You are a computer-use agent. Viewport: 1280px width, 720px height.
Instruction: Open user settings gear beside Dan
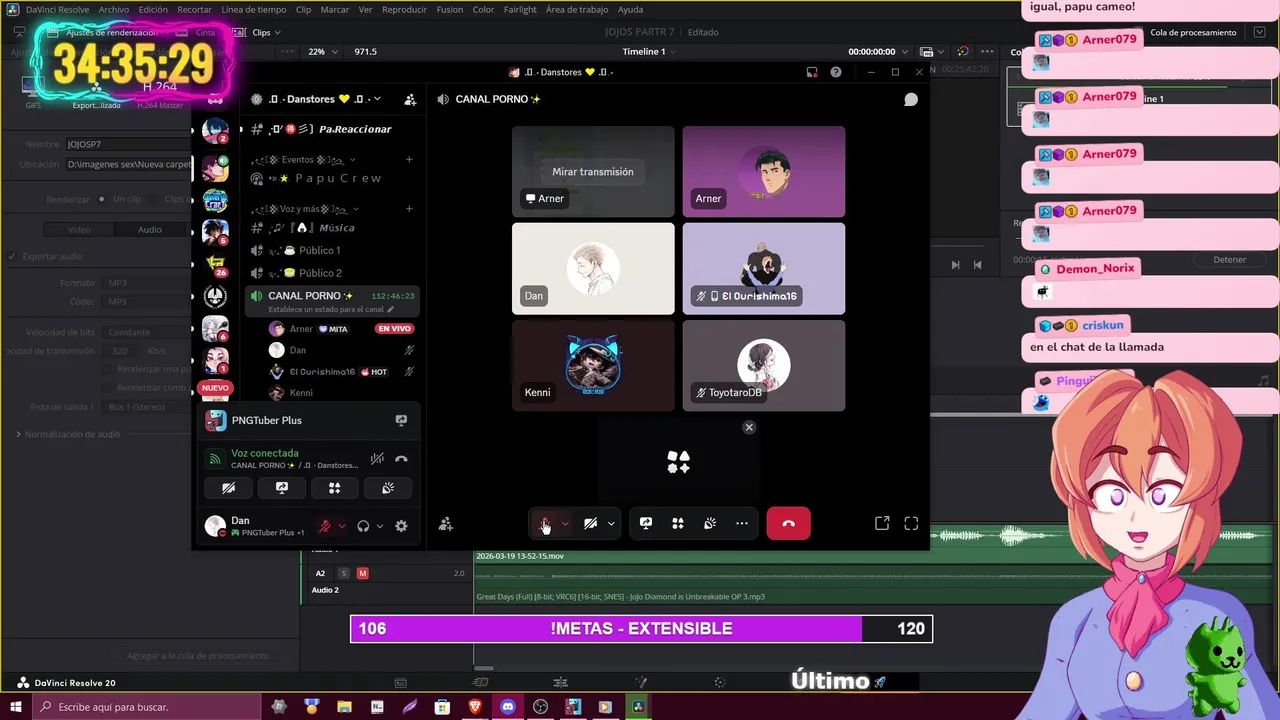401,526
